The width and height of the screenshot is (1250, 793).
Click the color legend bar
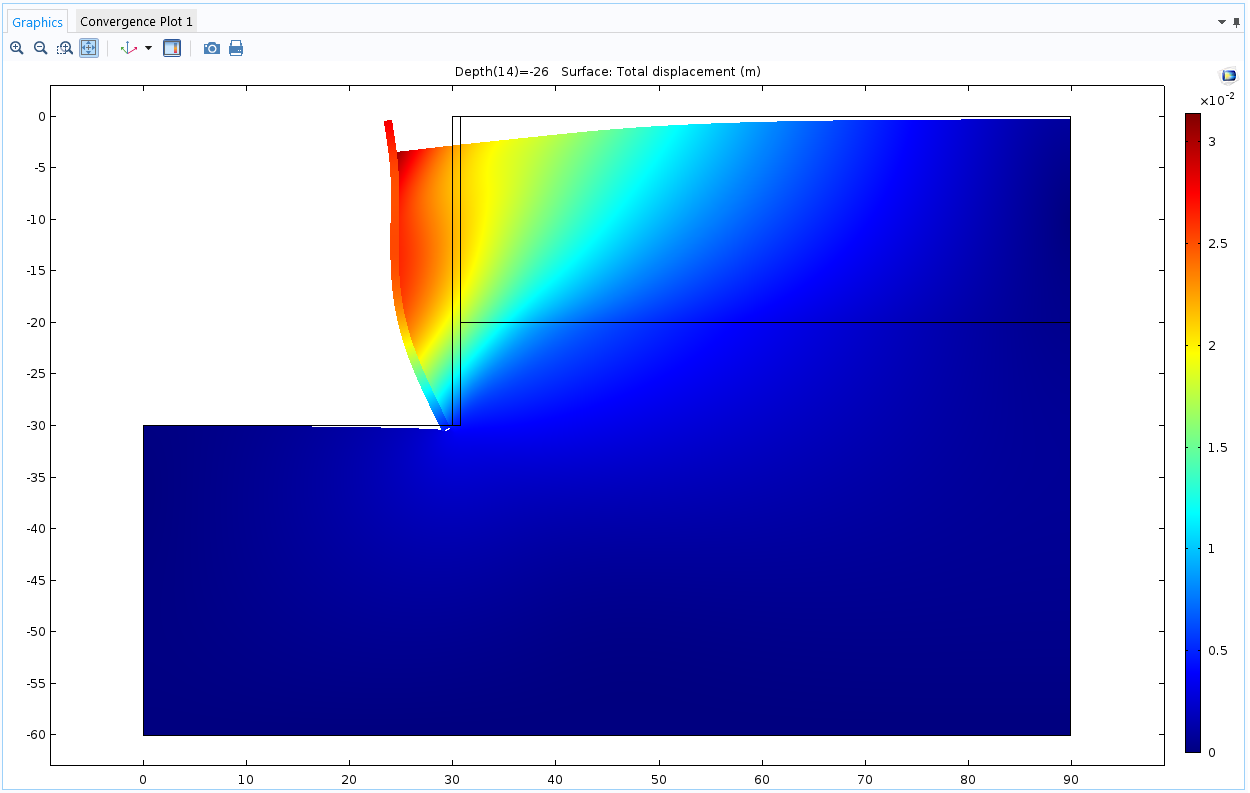(x=1193, y=432)
